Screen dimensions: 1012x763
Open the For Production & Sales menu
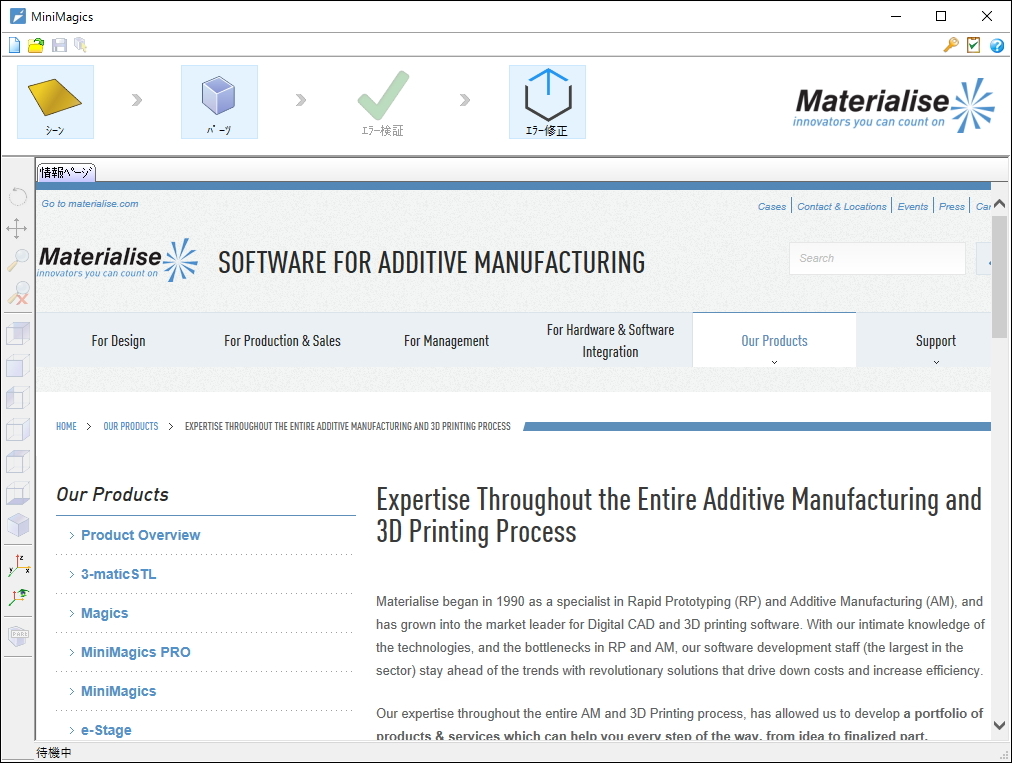click(x=282, y=341)
